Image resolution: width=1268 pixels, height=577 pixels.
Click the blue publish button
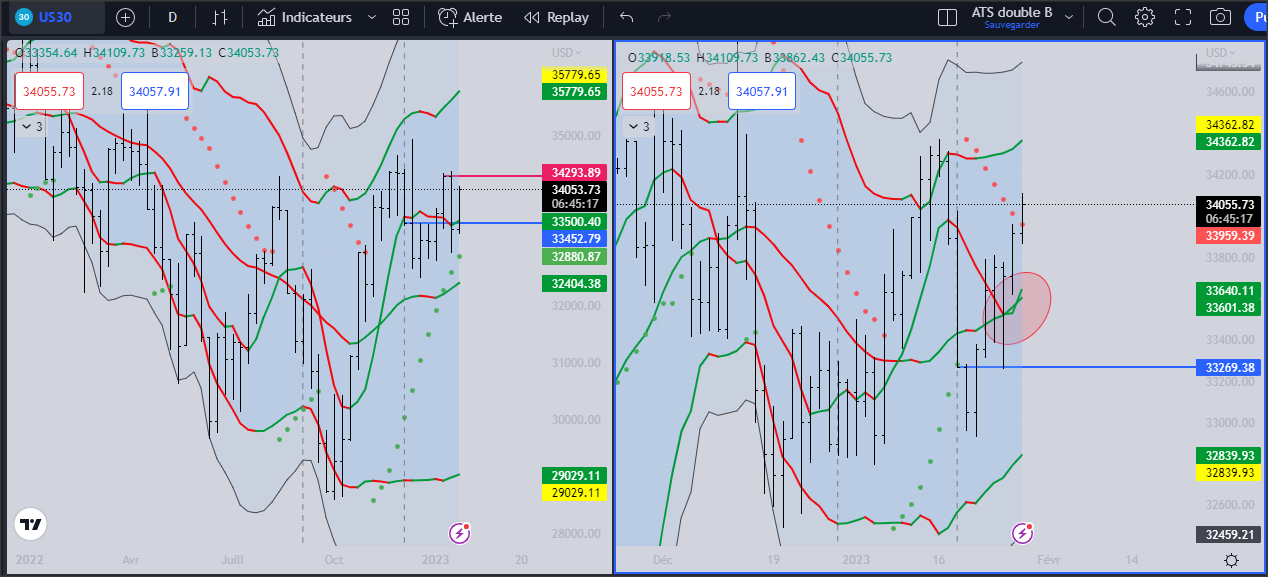(1256, 17)
